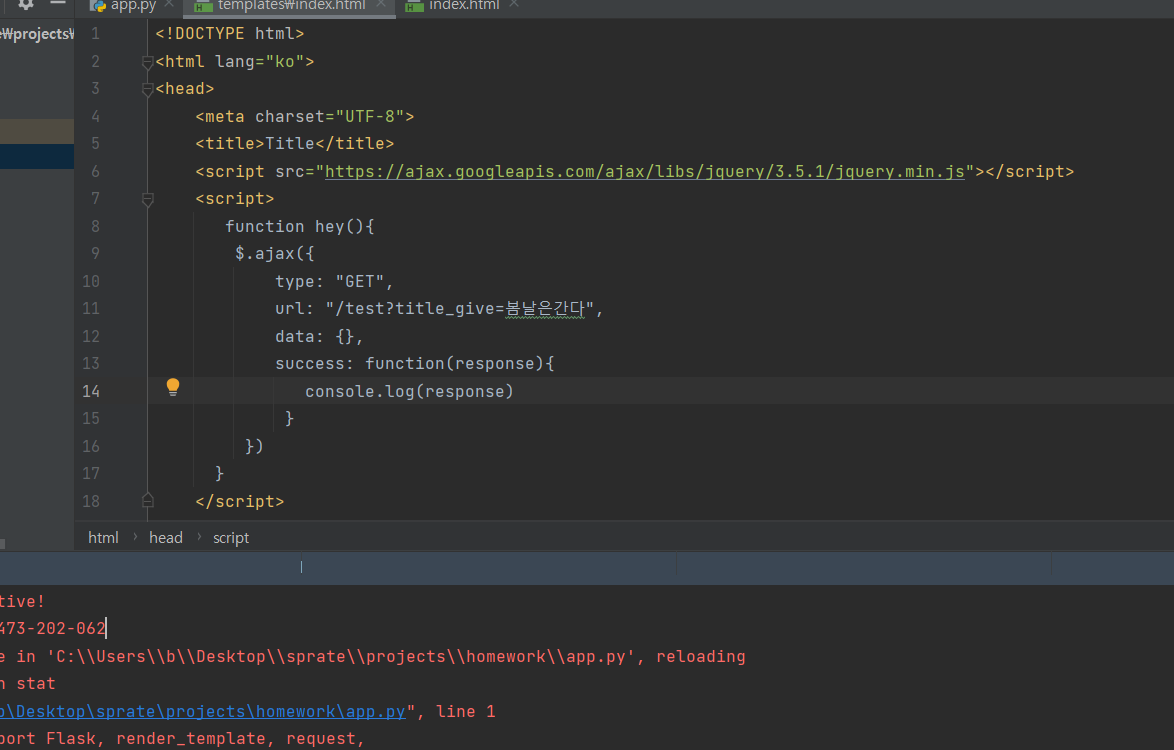
Task: Click the console word reloading
Action: (701, 656)
